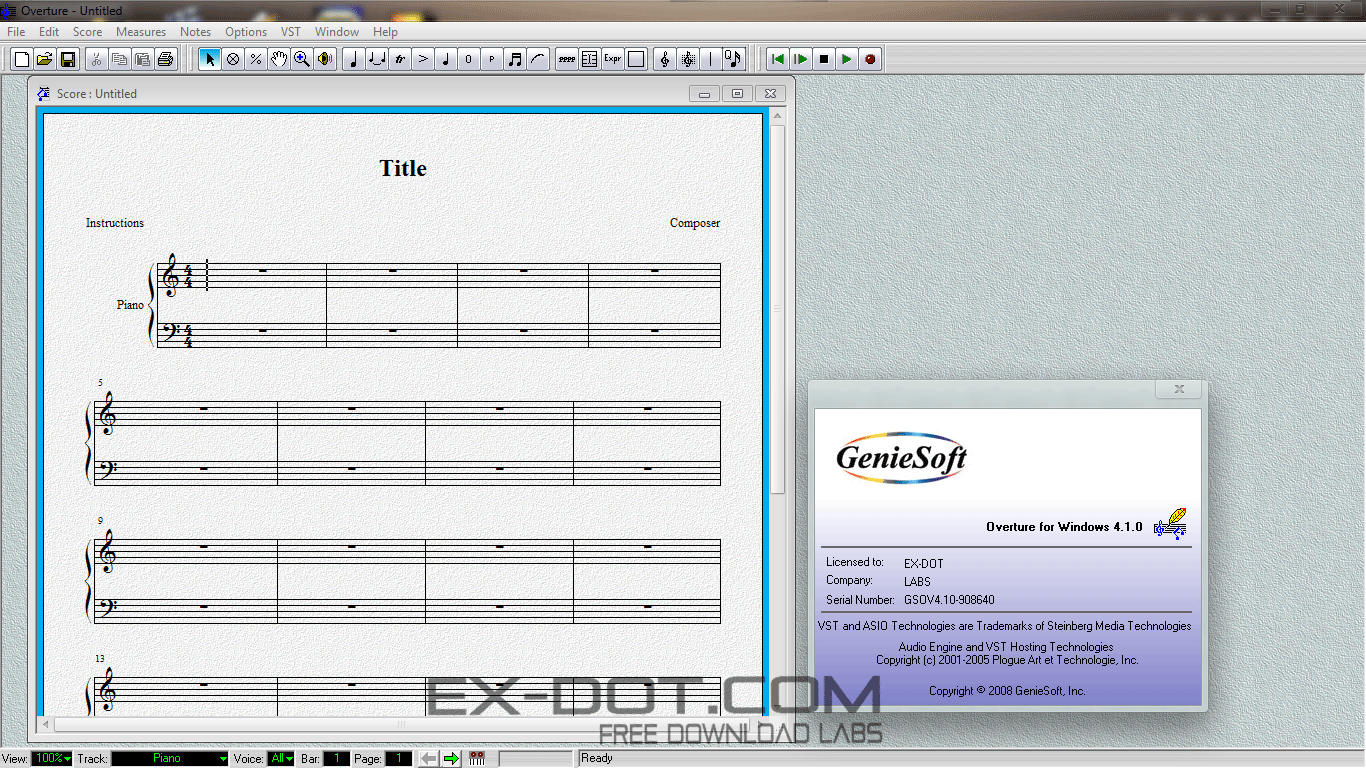Select the slur tool

[538, 59]
